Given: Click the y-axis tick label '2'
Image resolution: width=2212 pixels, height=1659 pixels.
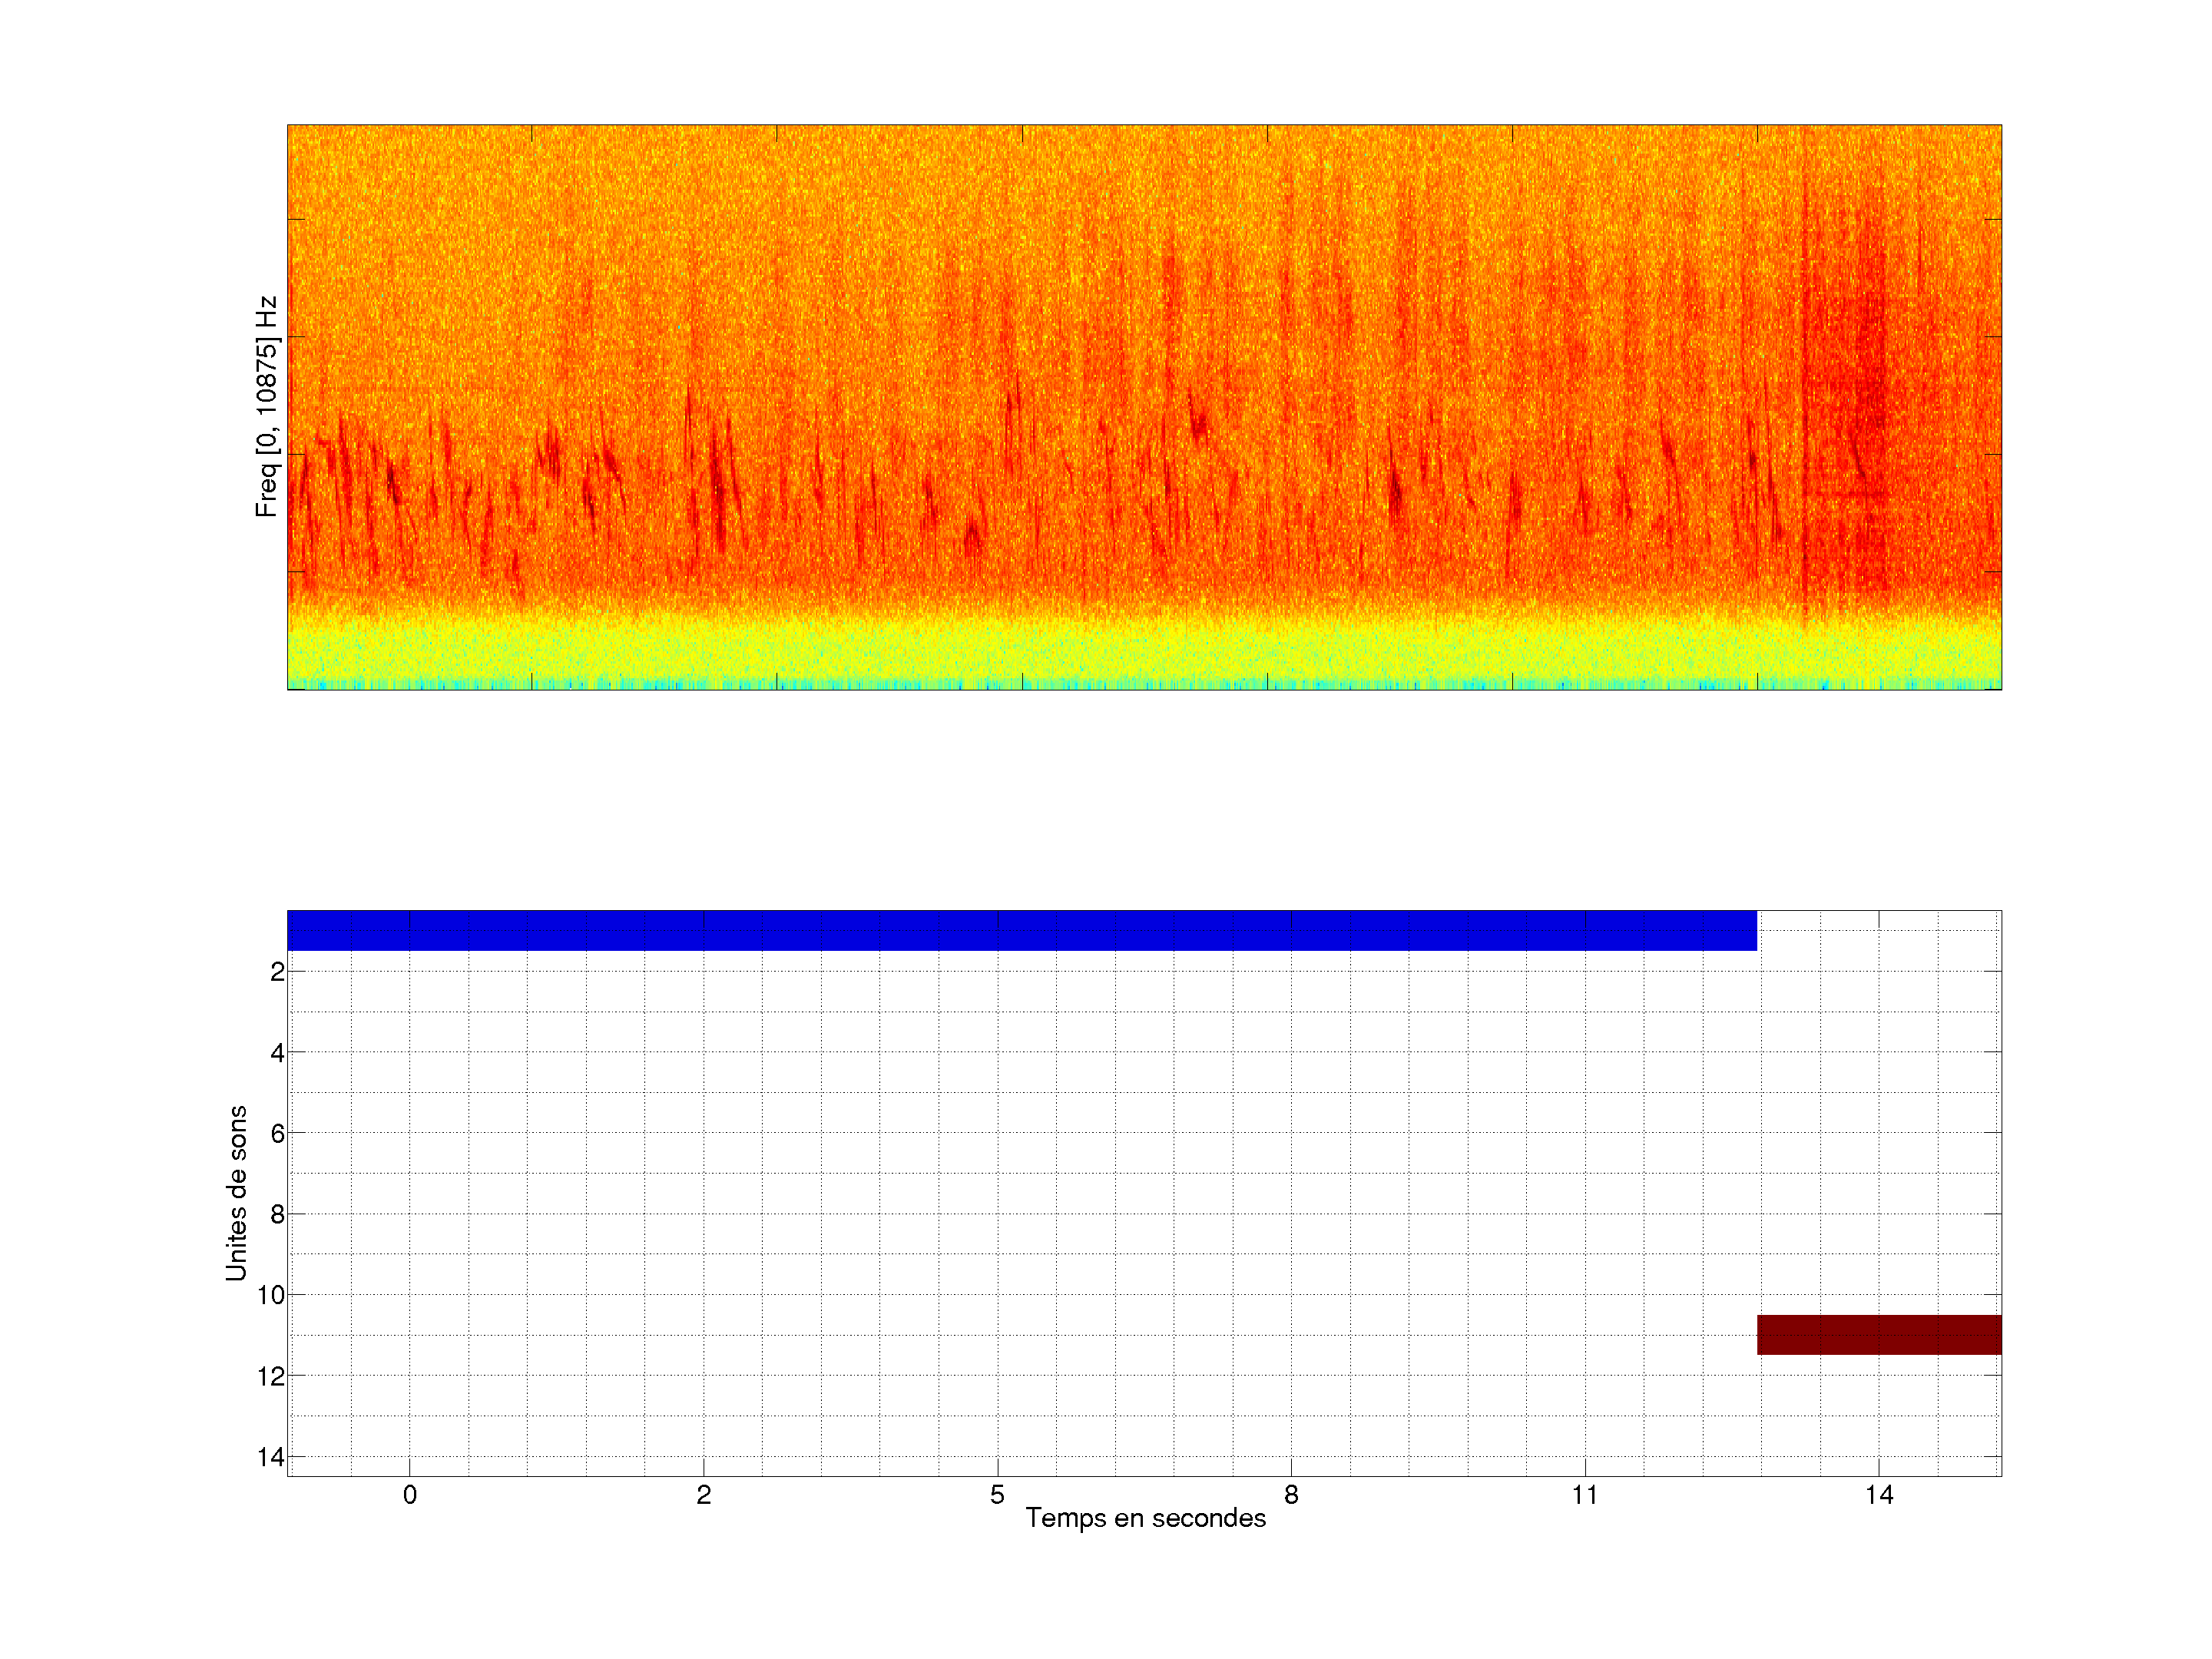Looking at the screenshot, I should 277,972.
